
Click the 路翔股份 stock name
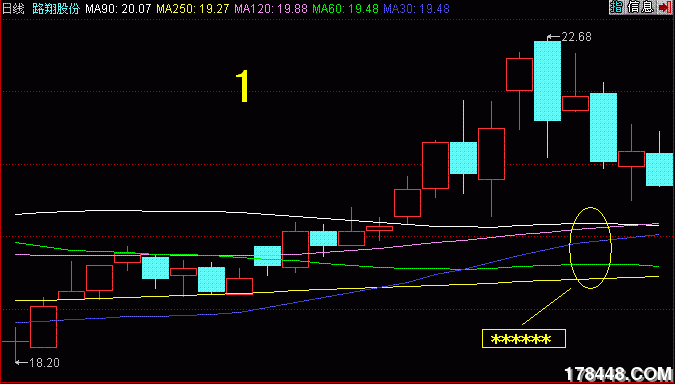[56, 9]
